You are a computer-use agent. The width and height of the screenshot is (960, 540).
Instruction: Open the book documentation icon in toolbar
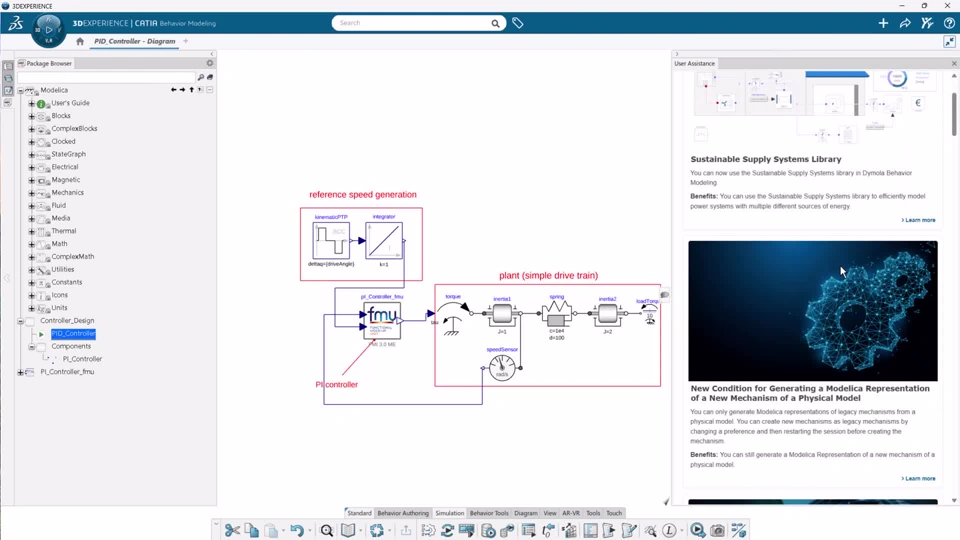coord(348,530)
